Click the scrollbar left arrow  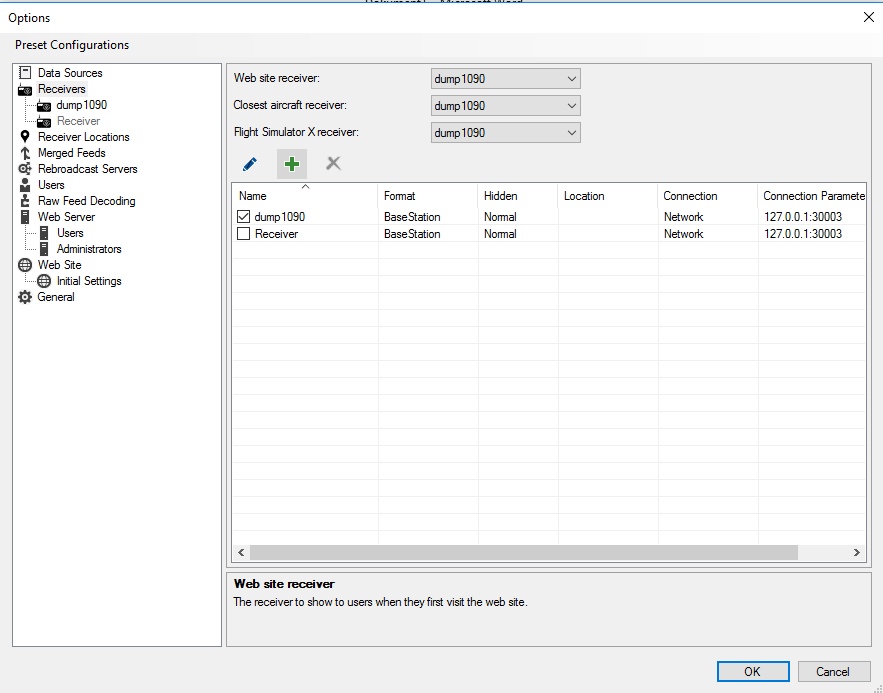[x=241, y=552]
